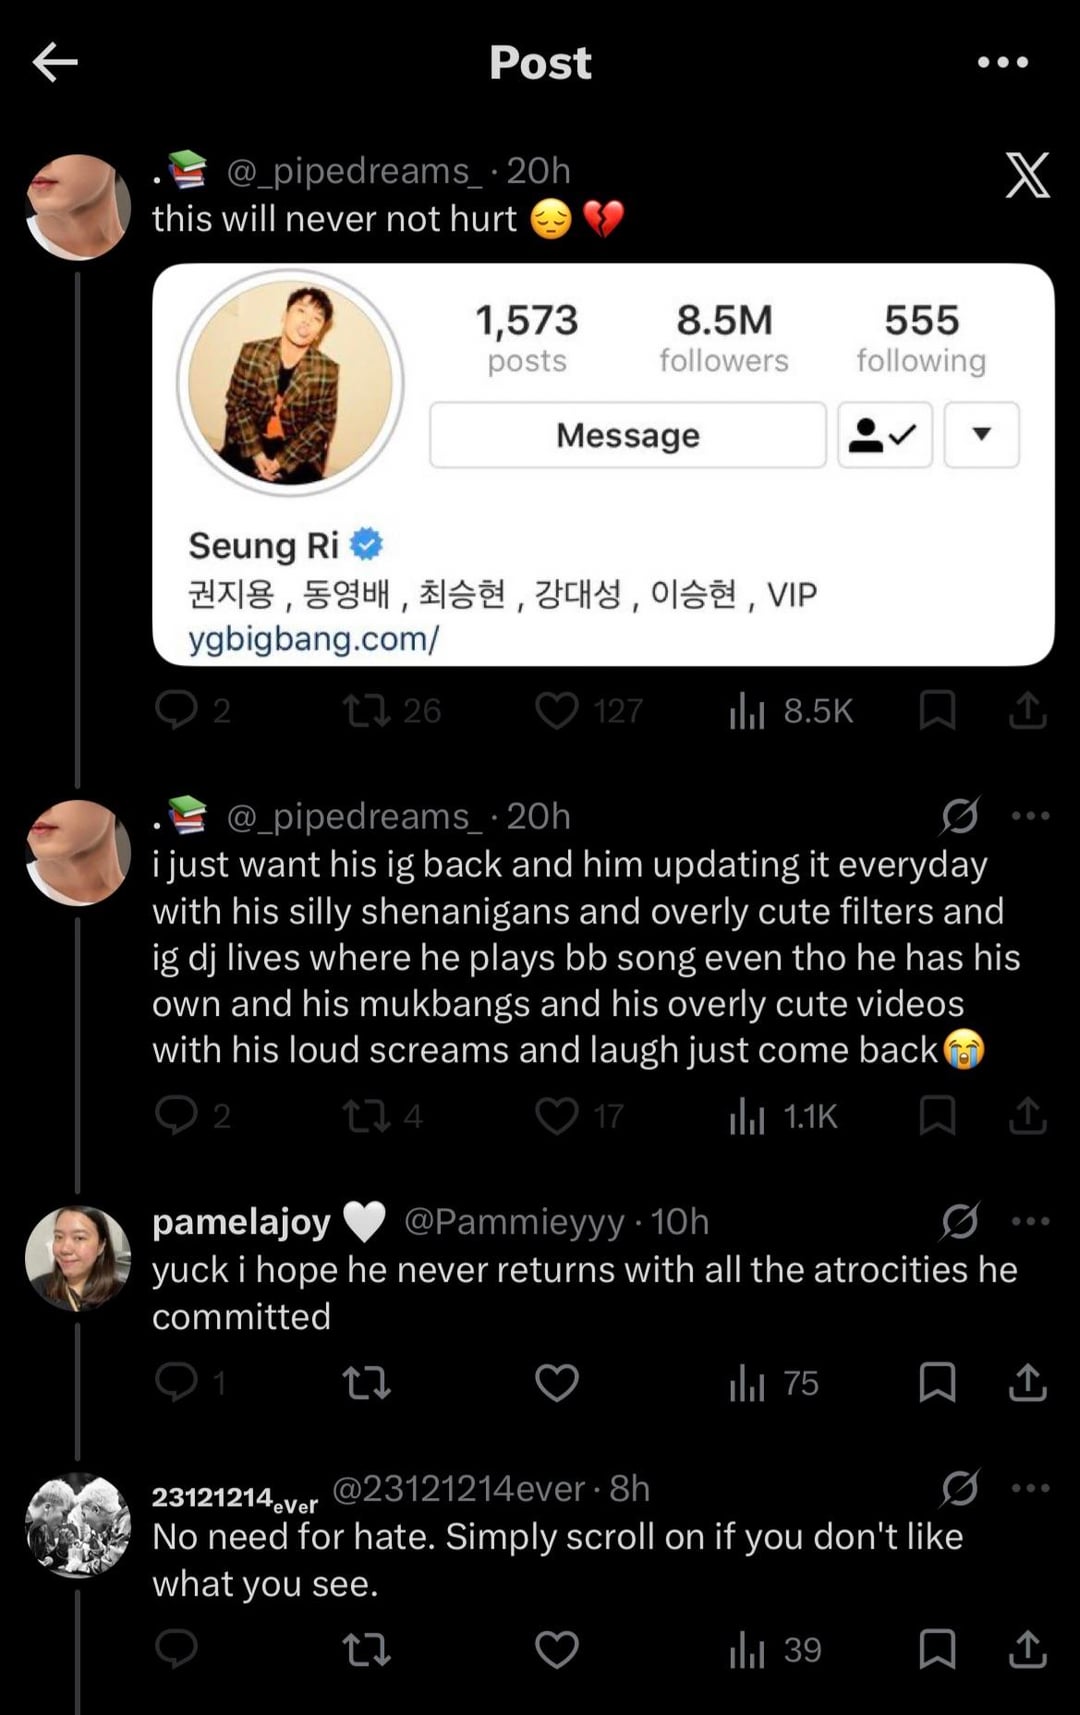Reply to pamelajoy's comment
1080x1715 pixels.
[x=177, y=1382]
